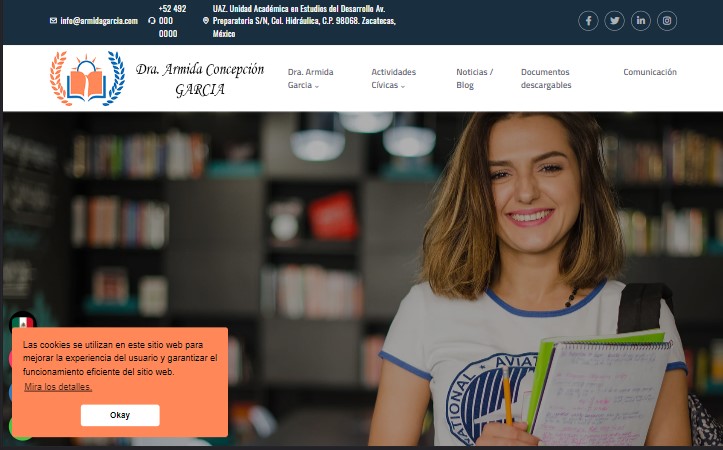Expand the Dra. Armida Garcia menu arrow
723x450 pixels.
317,86
